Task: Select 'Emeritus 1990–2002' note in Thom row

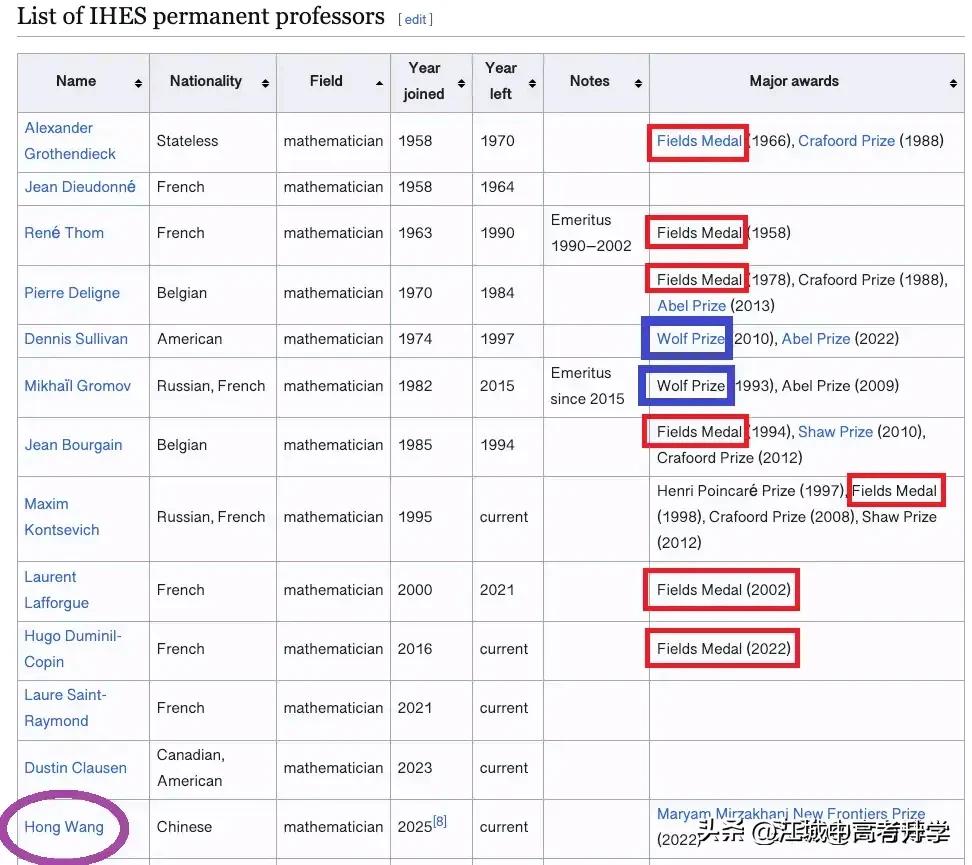Action: (591, 233)
